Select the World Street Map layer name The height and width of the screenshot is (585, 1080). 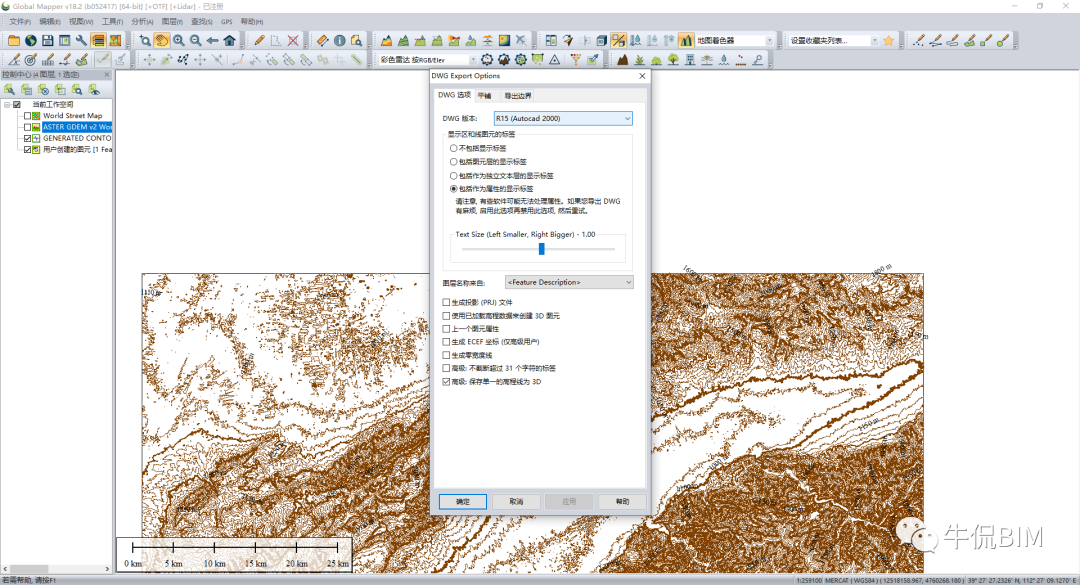coord(72,116)
